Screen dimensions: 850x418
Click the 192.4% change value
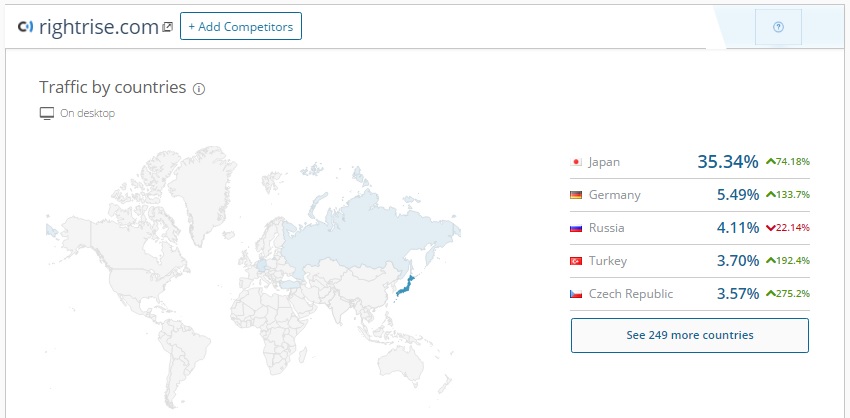pyautogui.click(x=793, y=261)
